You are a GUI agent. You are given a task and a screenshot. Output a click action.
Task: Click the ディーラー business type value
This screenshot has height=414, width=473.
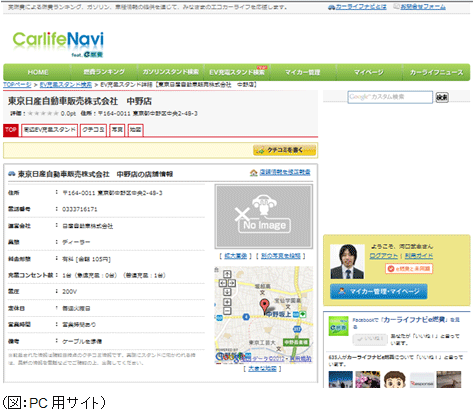(76, 242)
